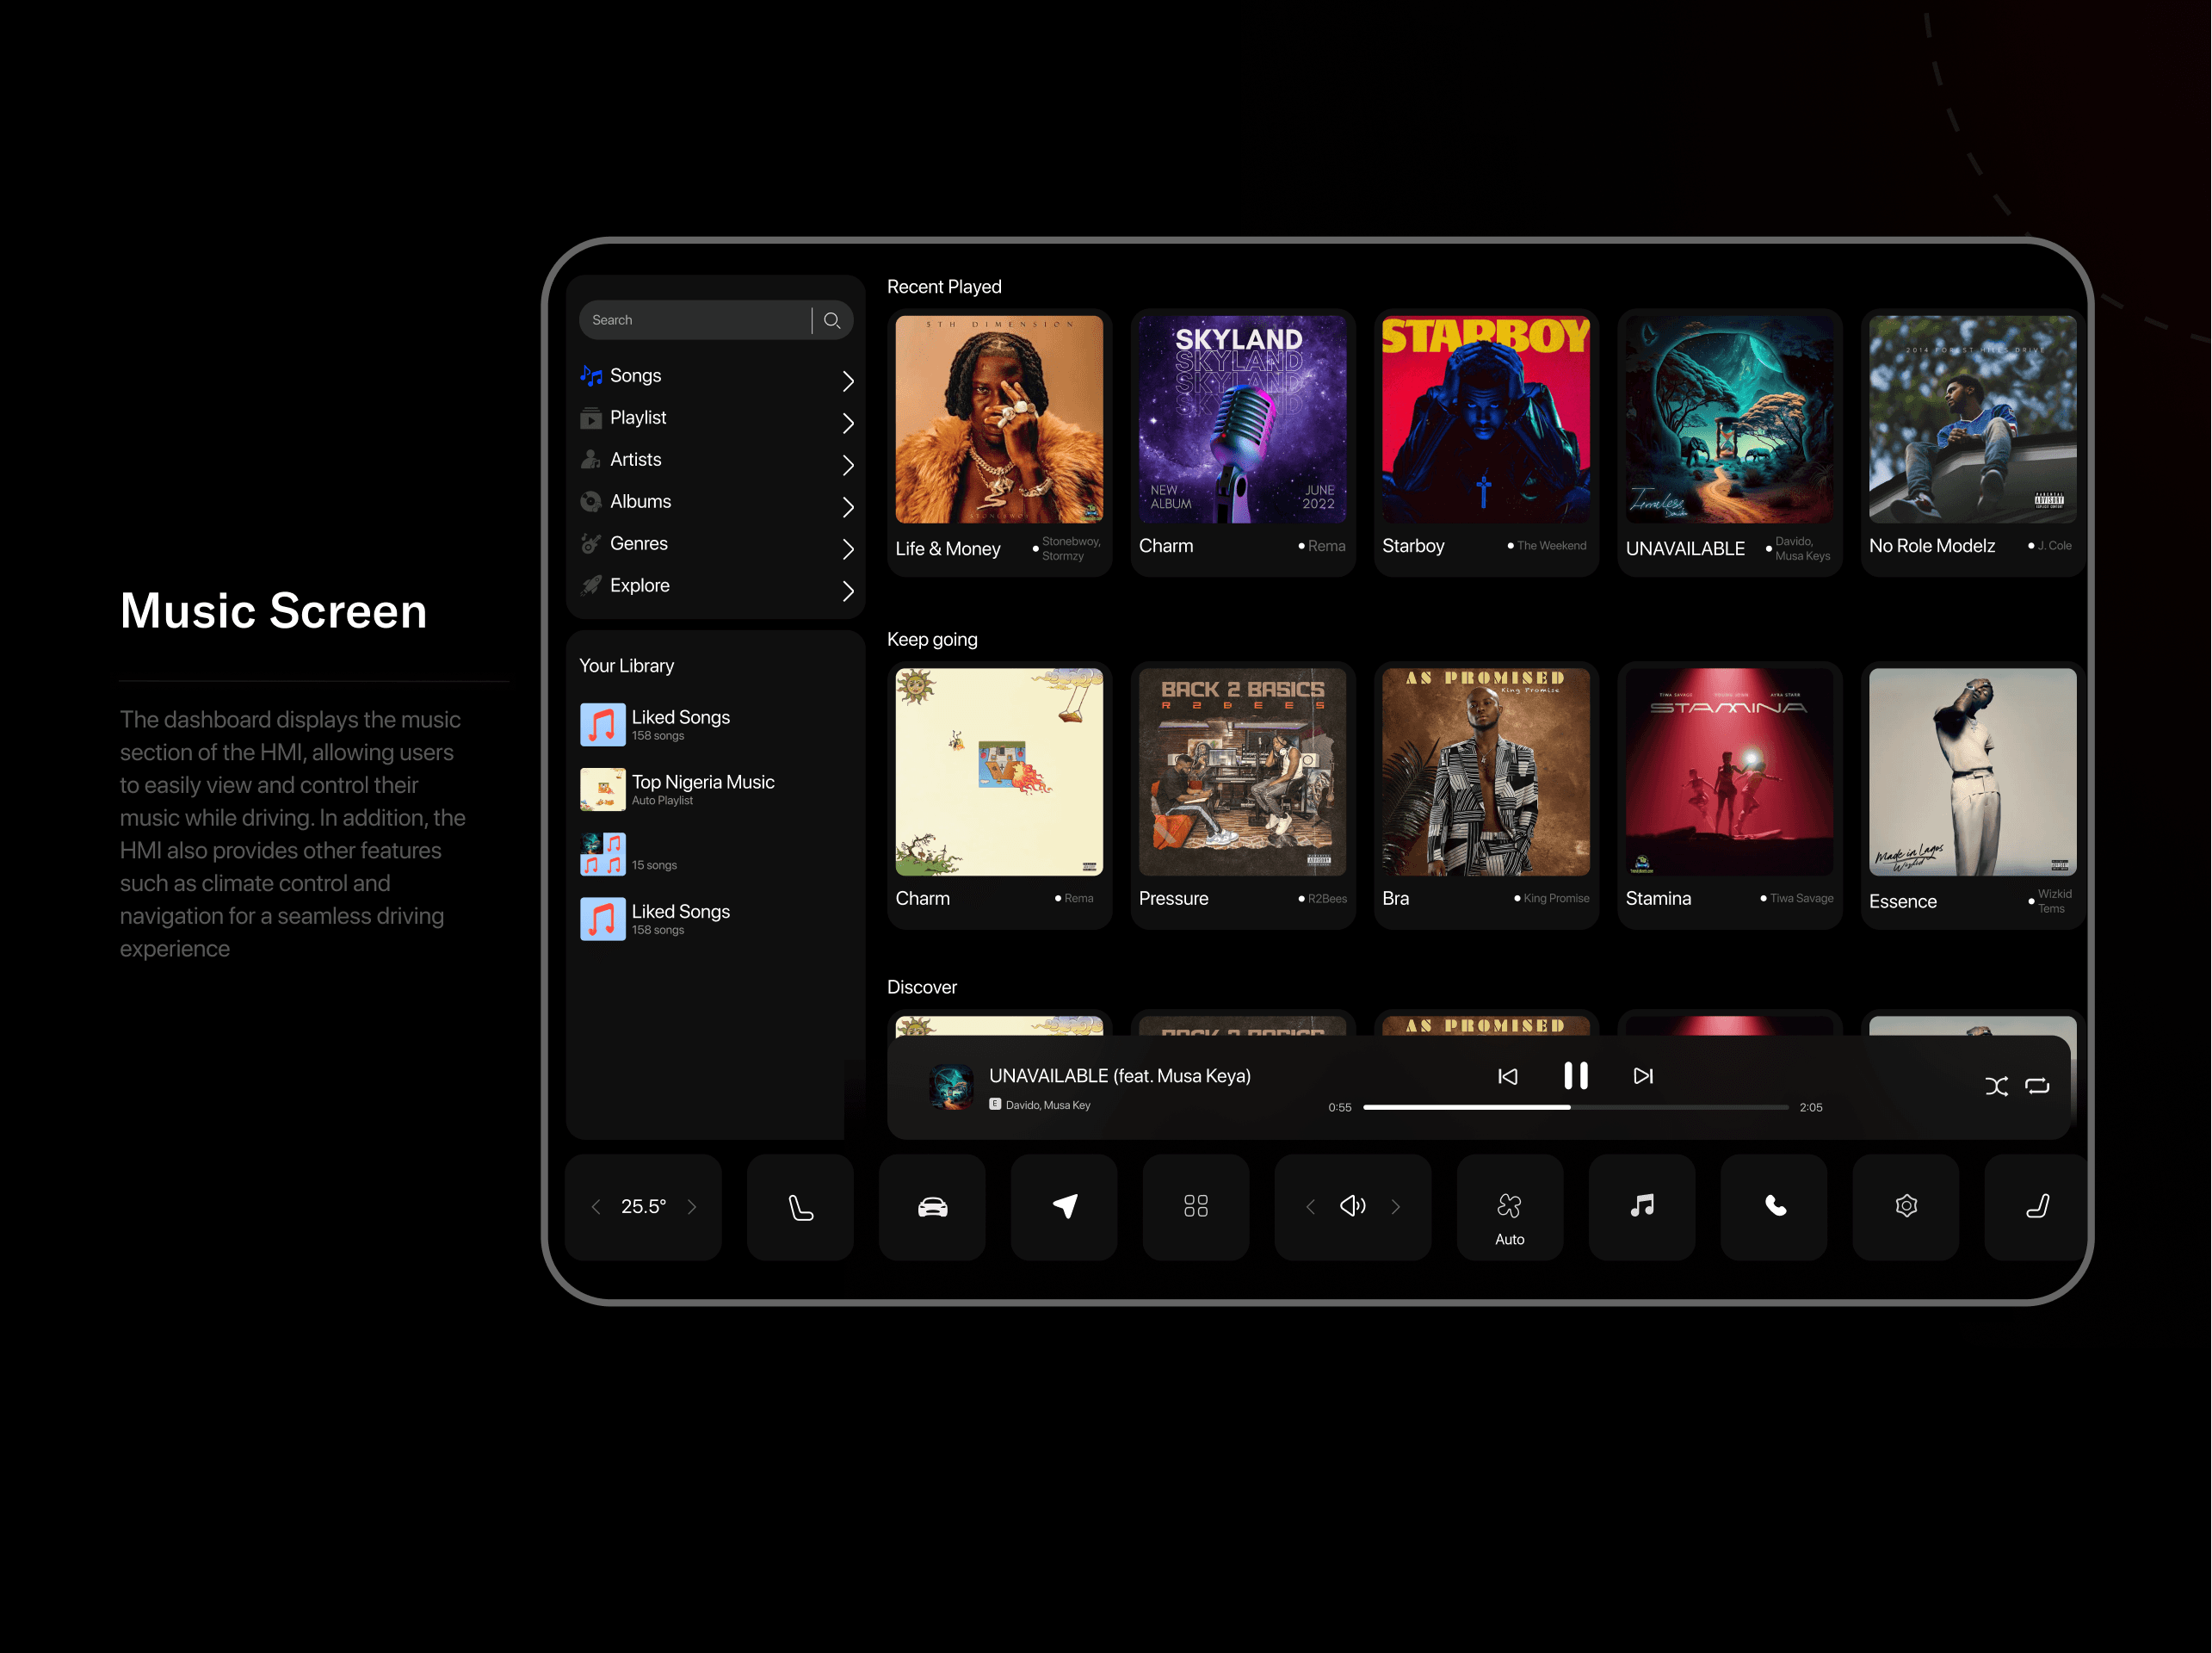This screenshot has height=1653, width=2212.
Task: Expand the Explore section chevron
Action: pos(847,591)
